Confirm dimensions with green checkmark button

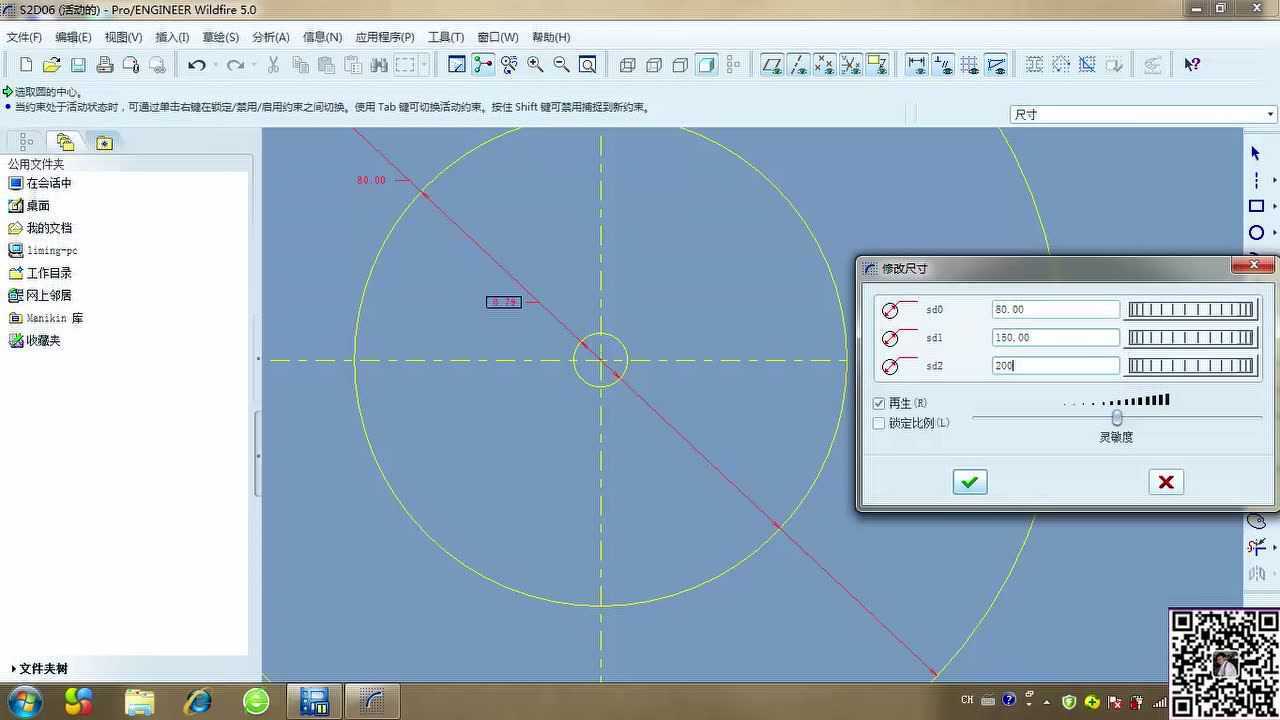[969, 482]
